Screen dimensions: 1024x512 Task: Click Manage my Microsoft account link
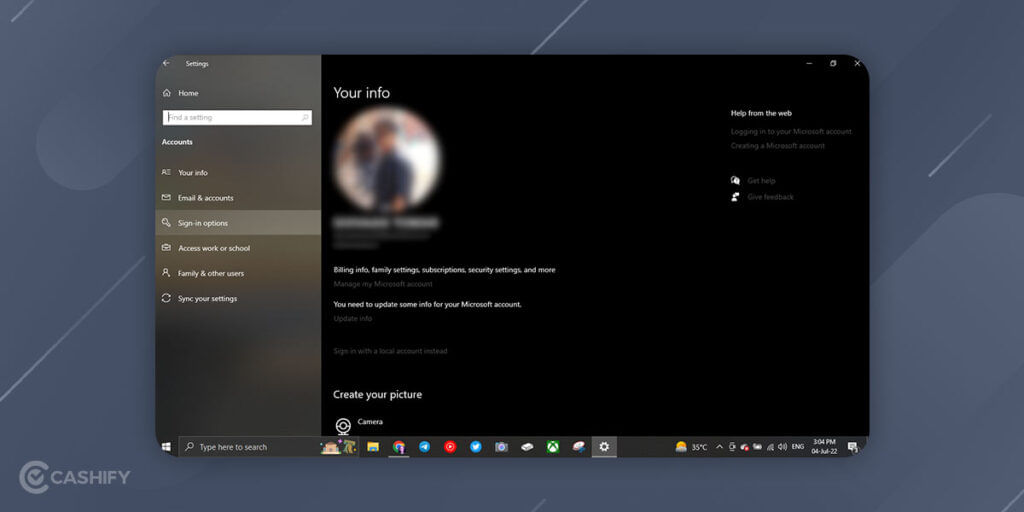click(x=383, y=284)
